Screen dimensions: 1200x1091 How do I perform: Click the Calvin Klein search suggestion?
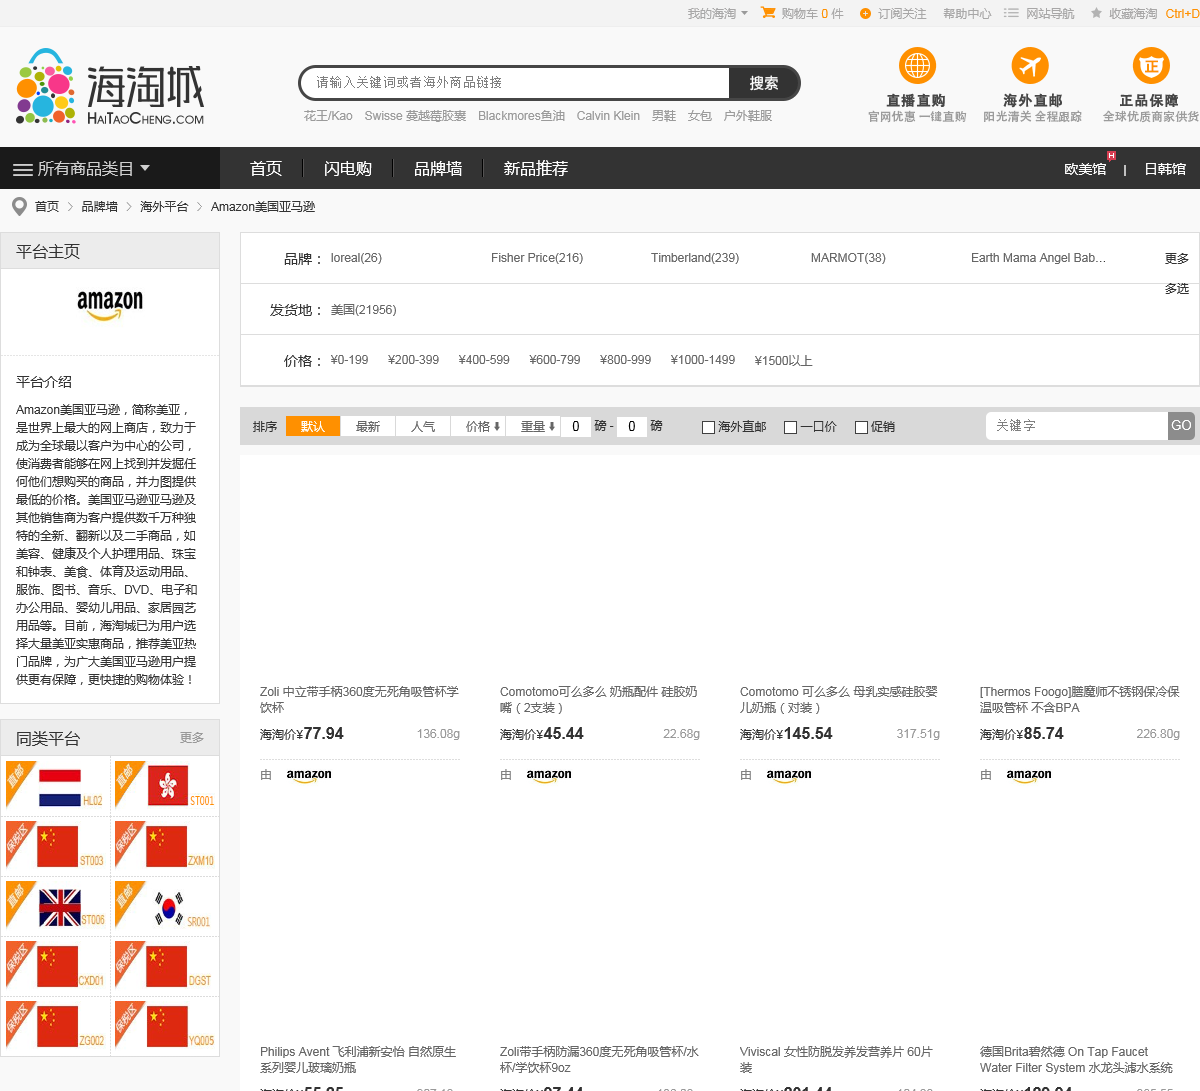click(608, 116)
